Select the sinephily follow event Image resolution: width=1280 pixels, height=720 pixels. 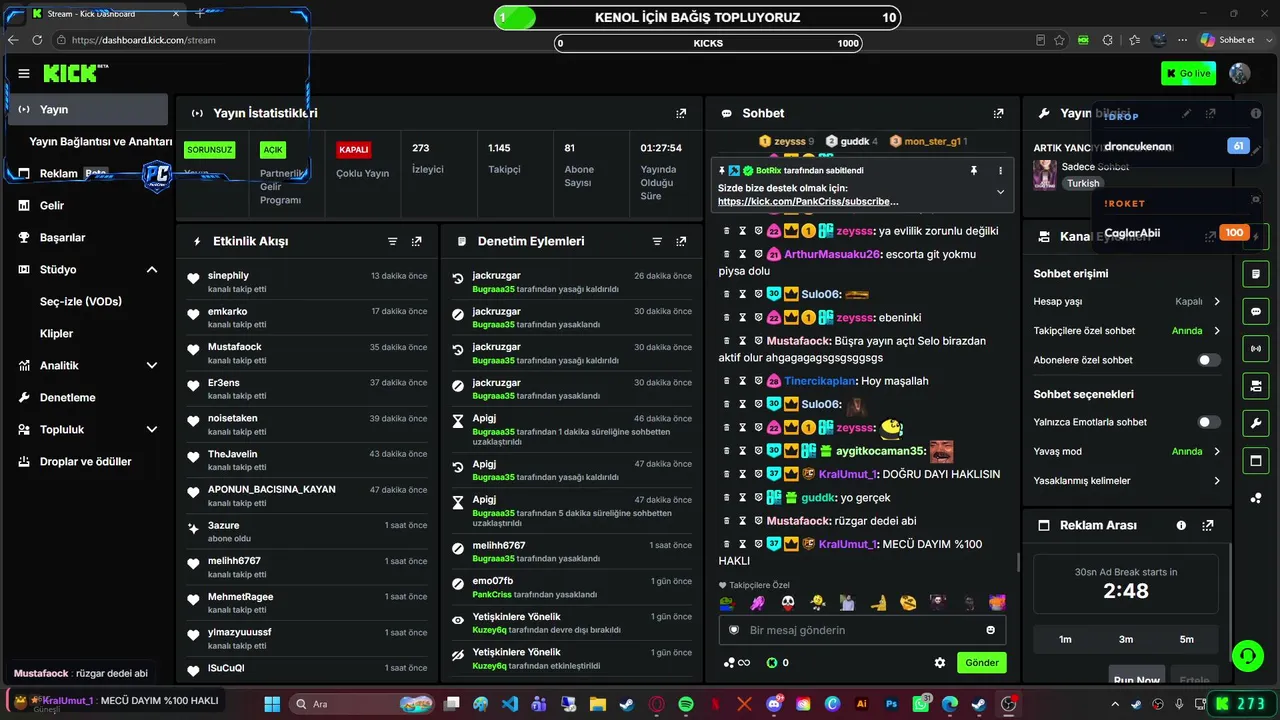(x=307, y=281)
